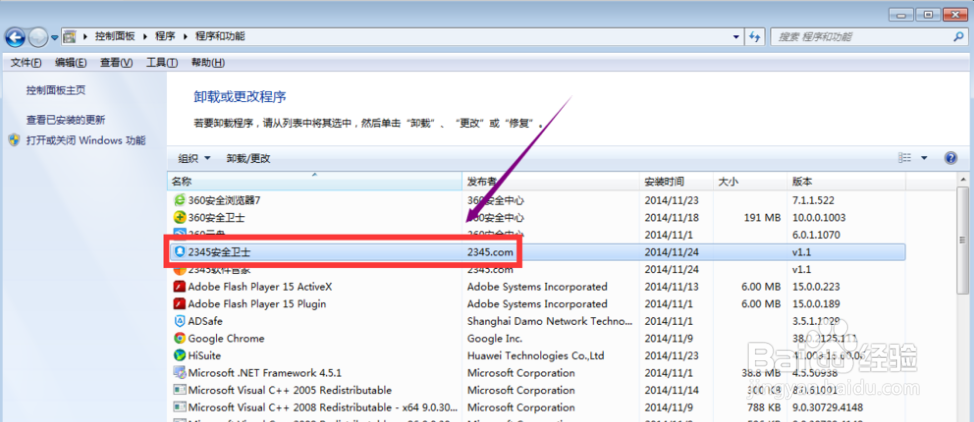Select Microsoft .NET Framework 4.5.1 name
This screenshot has height=422, width=974.
point(265,373)
